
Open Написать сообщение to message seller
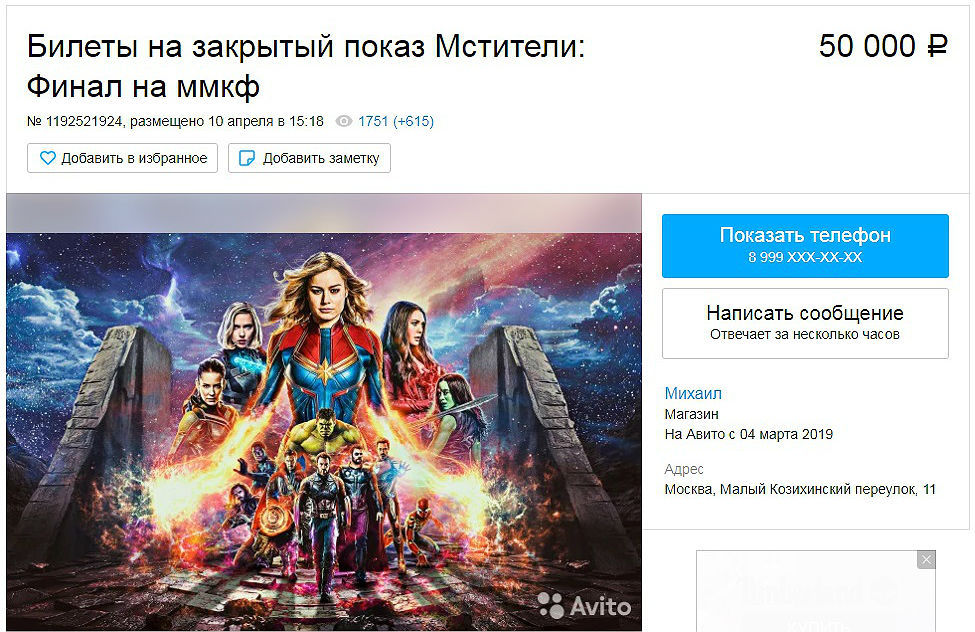point(805,323)
